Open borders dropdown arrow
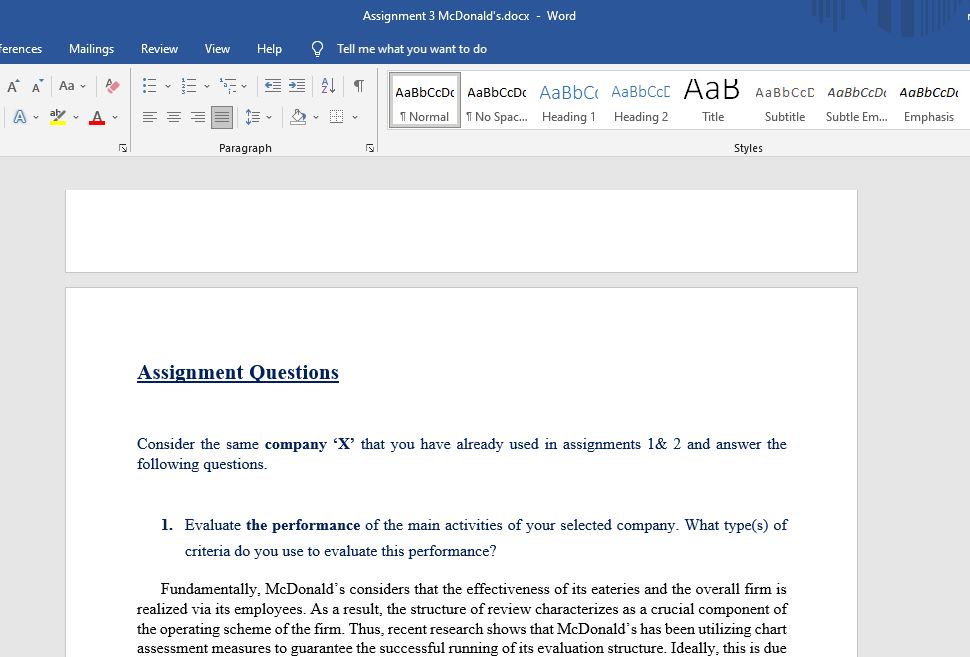This screenshot has height=657, width=970. (355, 117)
